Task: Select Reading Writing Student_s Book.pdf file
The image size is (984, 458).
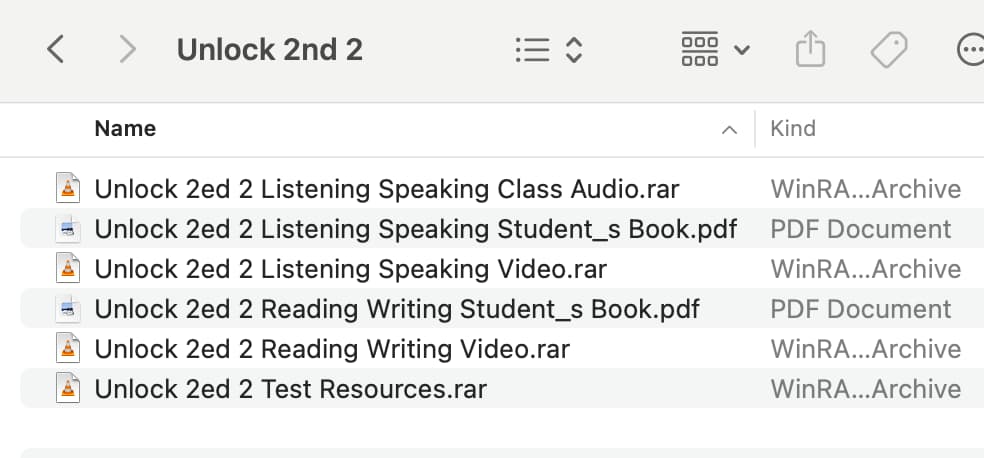Action: click(x=502, y=309)
